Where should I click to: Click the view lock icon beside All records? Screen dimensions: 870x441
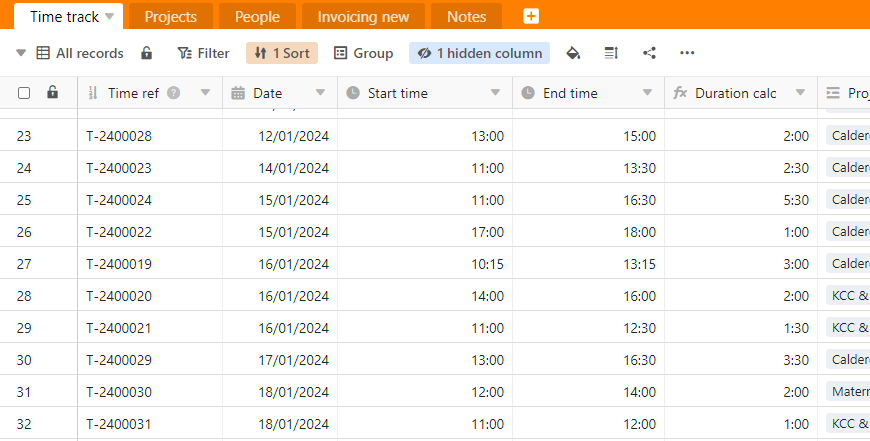tap(146, 53)
